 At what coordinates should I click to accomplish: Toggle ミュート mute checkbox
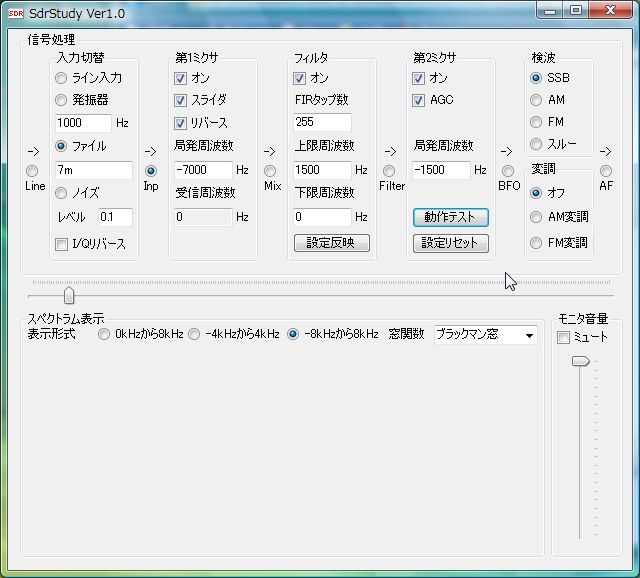pyautogui.click(x=563, y=338)
